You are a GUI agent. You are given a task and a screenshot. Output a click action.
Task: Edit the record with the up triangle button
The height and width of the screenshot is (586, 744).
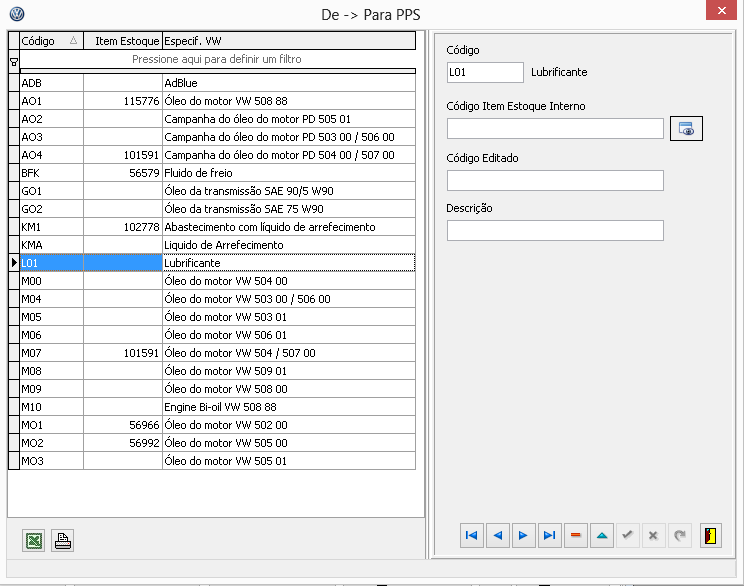(602, 535)
